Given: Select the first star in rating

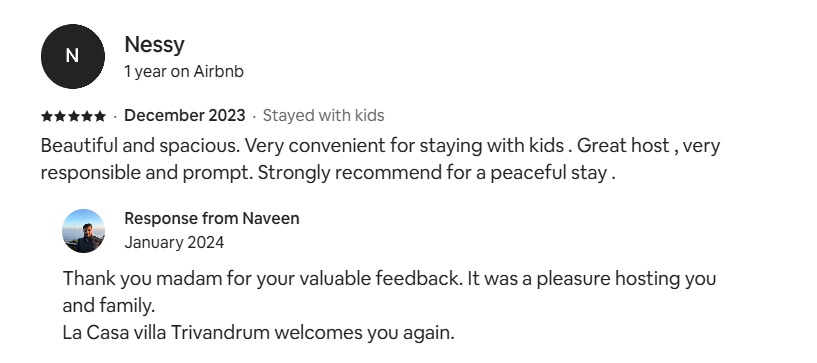Looking at the screenshot, I should [x=46, y=116].
